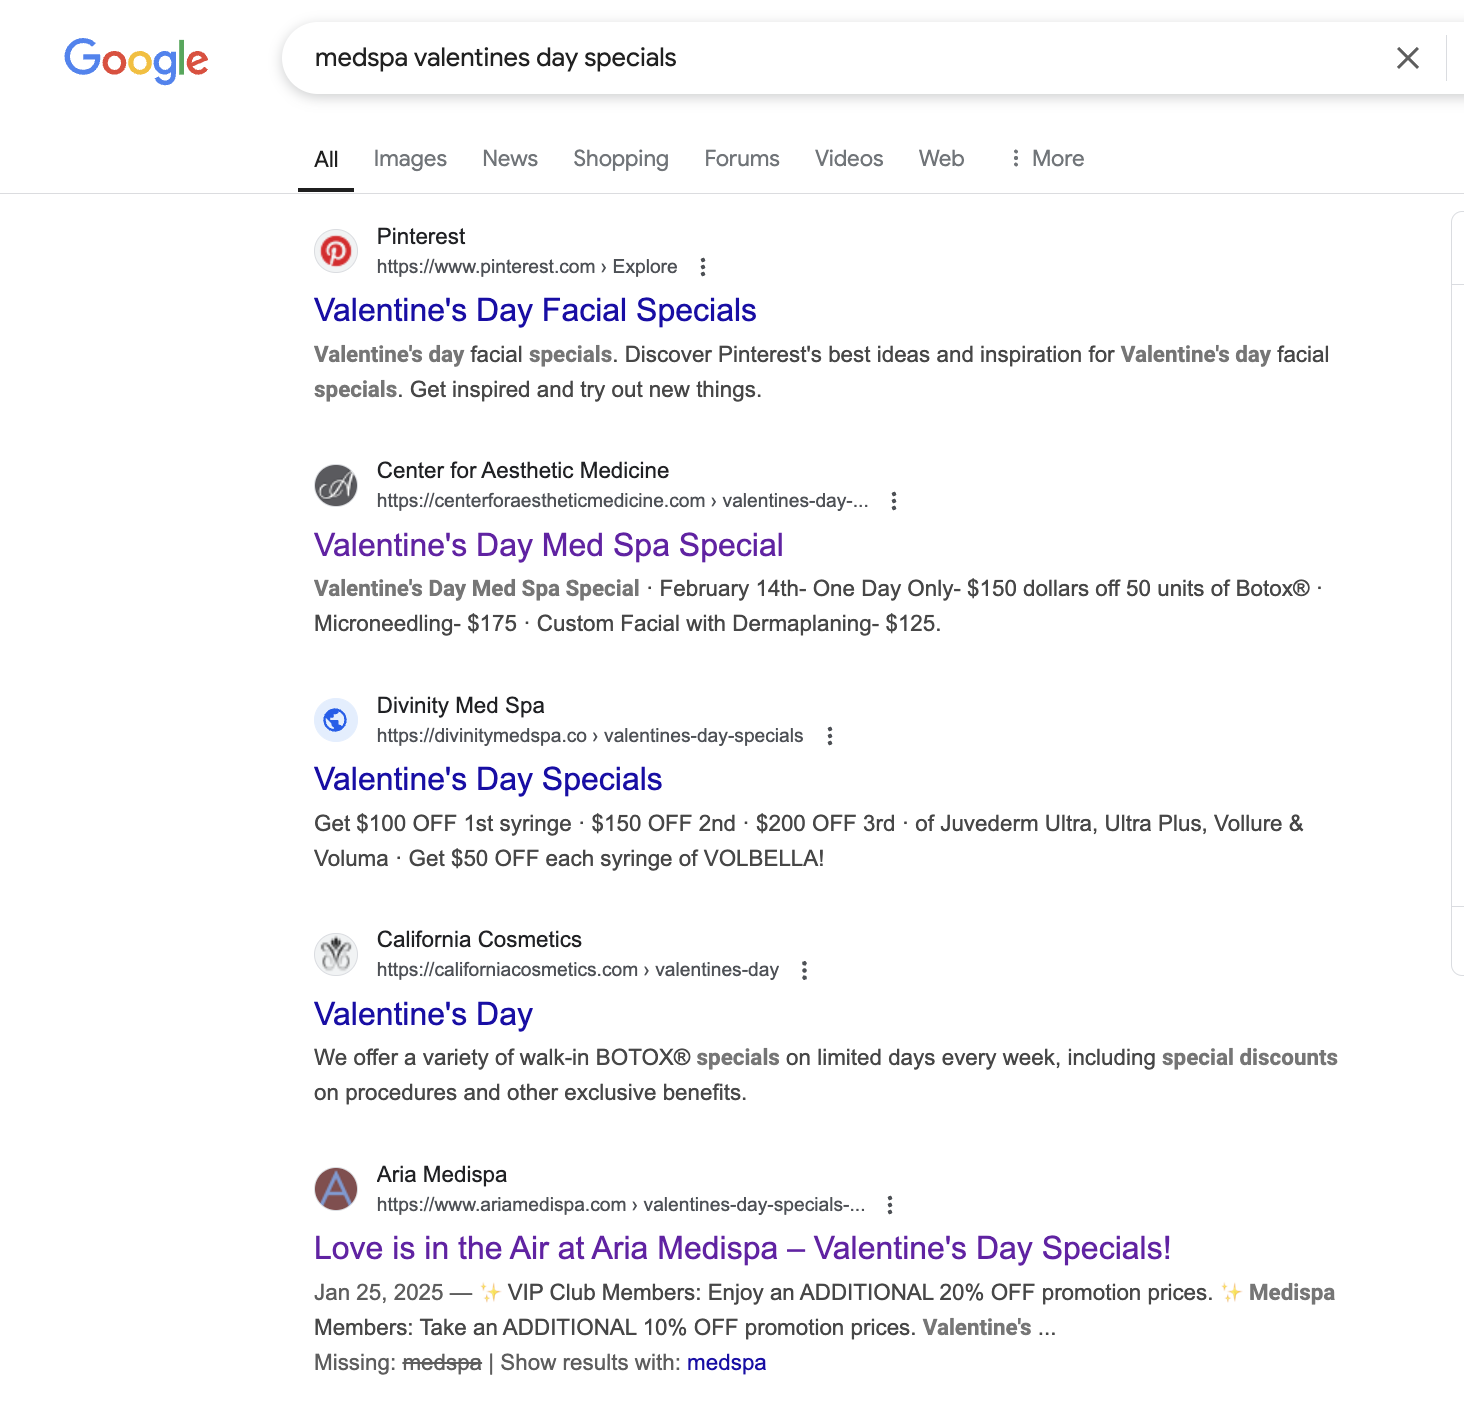The height and width of the screenshot is (1422, 1464).
Task: Switch to the Shopping tab
Action: (x=620, y=158)
